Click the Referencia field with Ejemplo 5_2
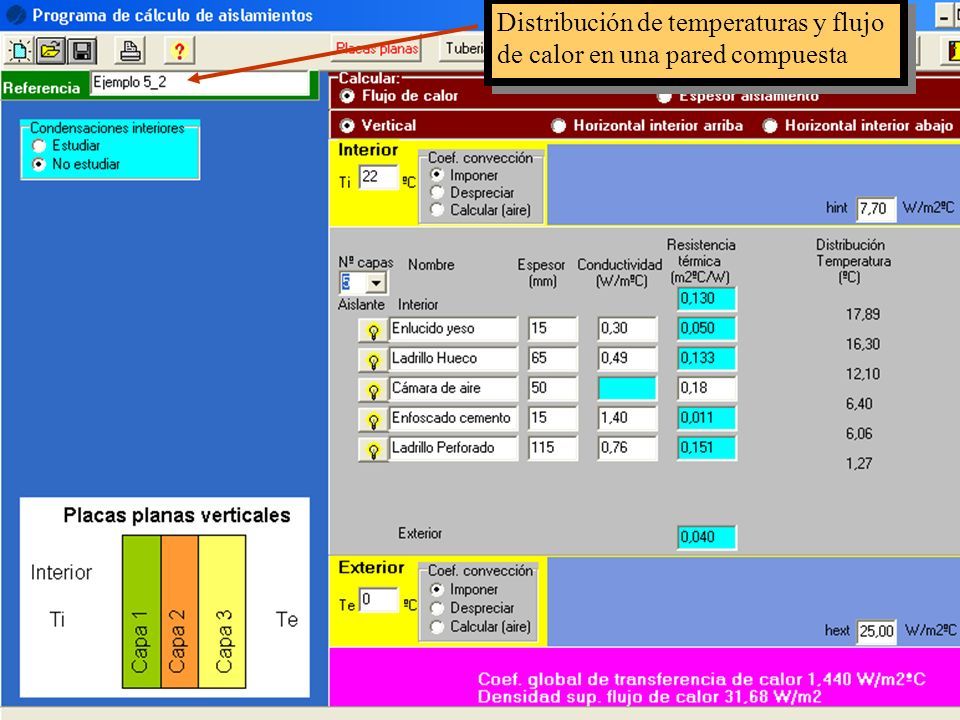Screen dimensions: 960x720 [200, 83]
